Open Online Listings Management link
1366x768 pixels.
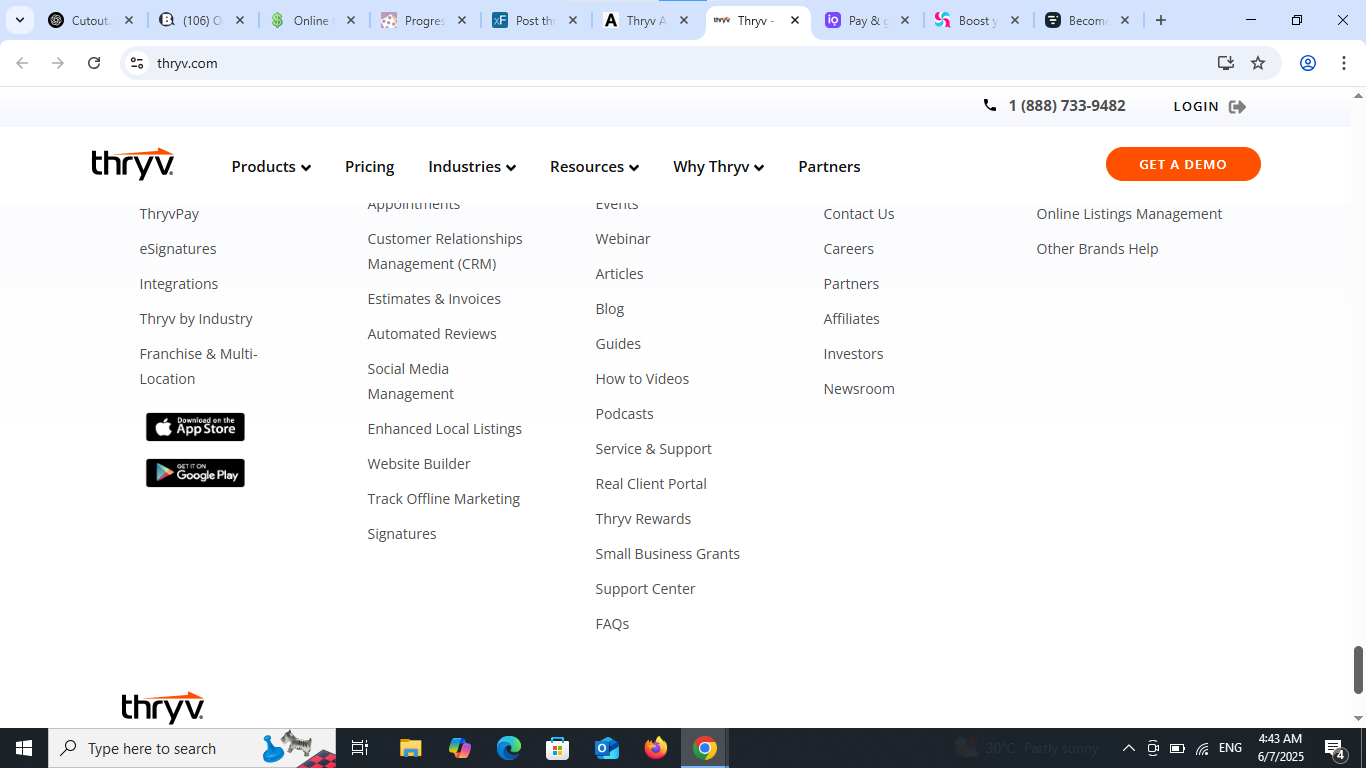[x=1129, y=214]
